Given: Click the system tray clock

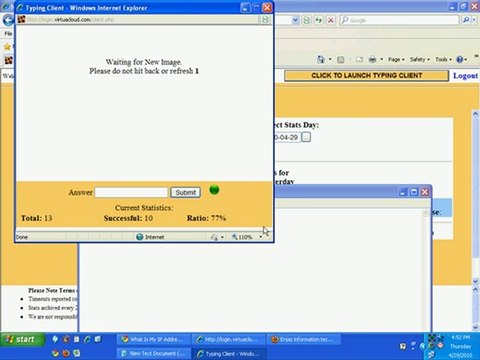Looking at the screenshot, I should tap(460, 346).
